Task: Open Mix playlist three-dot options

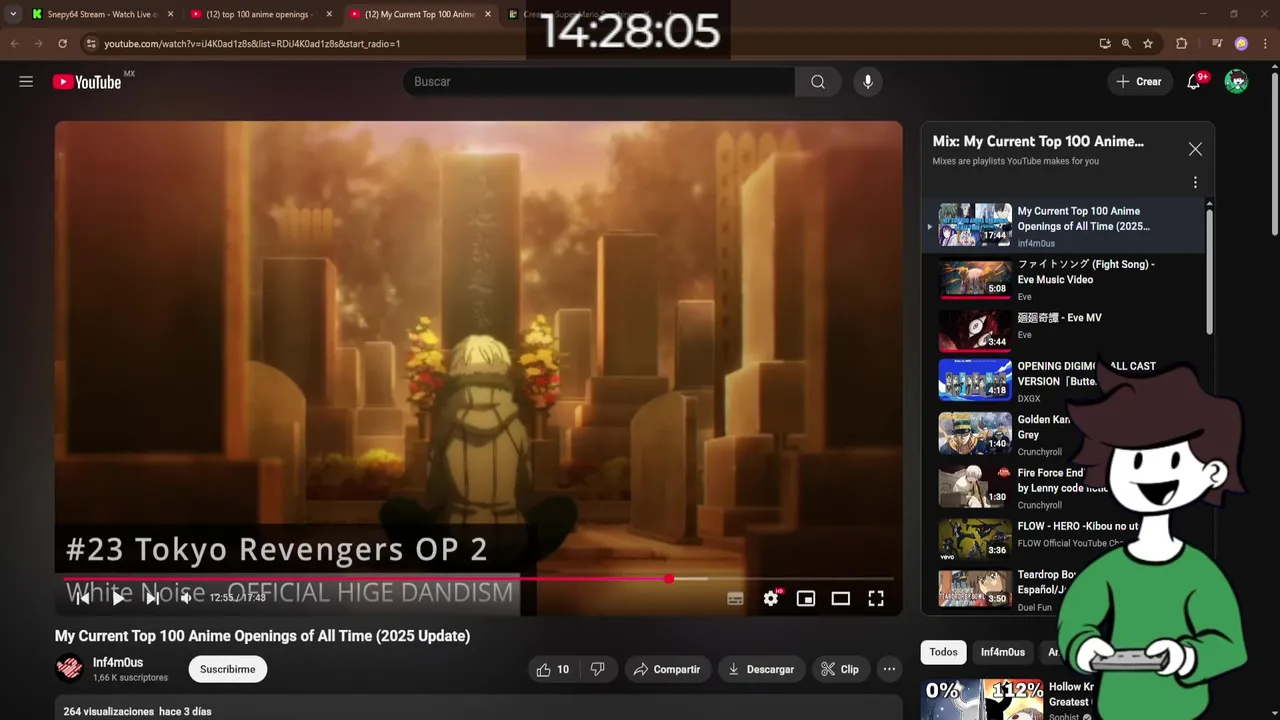Action: coord(1195,183)
